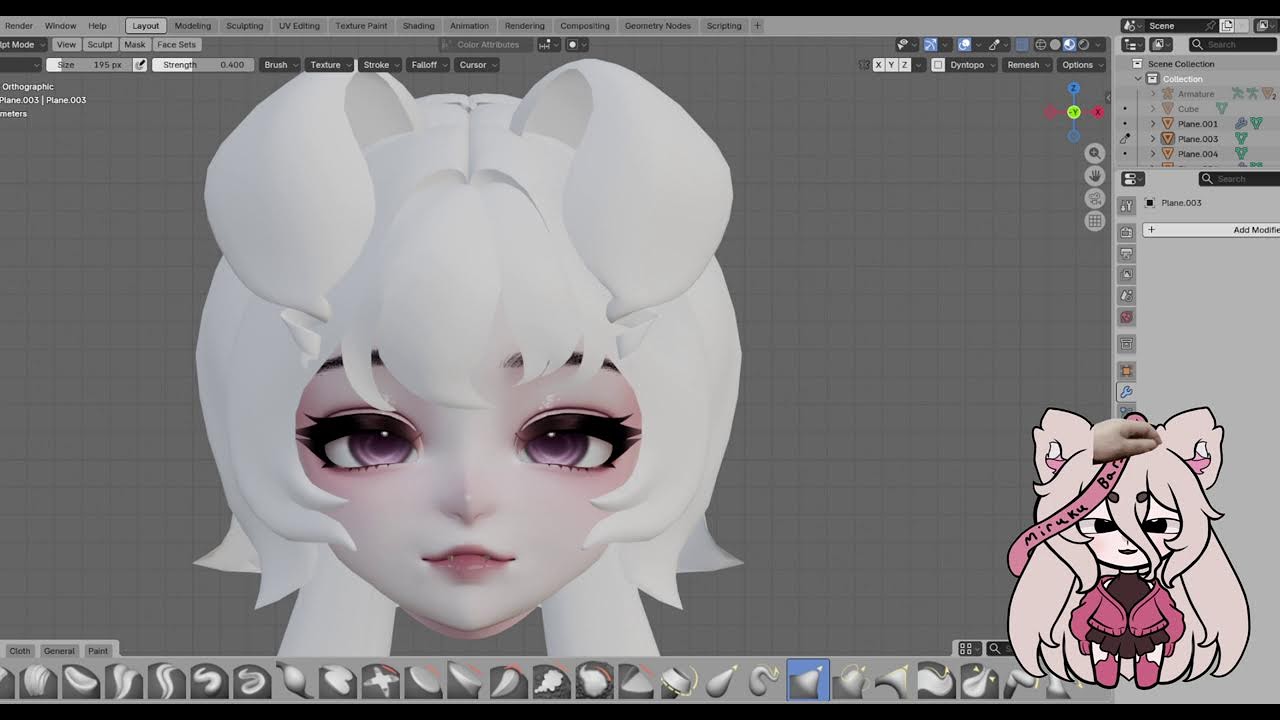Screen dimensions: 1280x720
Task: Open the Modifiers wrench tab
Action: coord(1127,392)
